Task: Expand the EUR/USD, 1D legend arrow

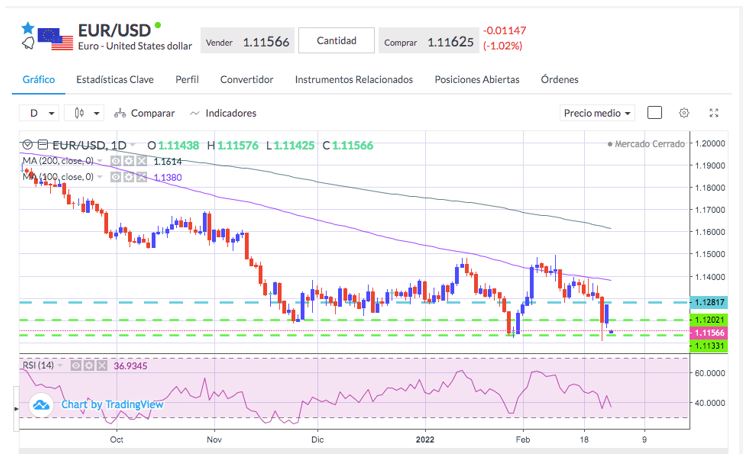Action: click(x=133, y=145)
